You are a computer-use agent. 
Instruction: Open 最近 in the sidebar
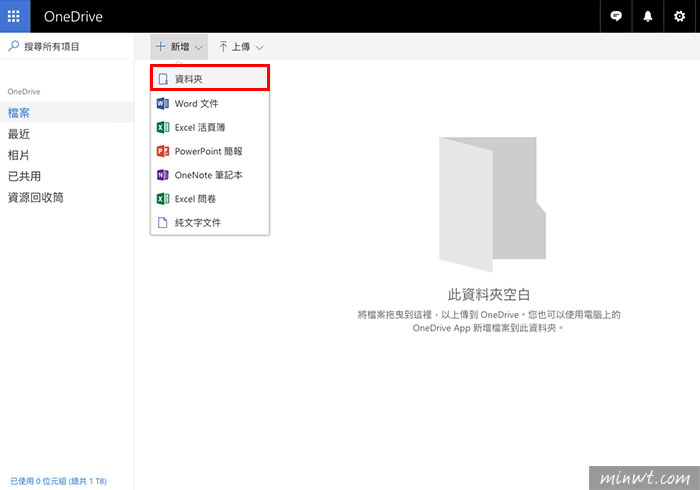(x=67, y=134)
